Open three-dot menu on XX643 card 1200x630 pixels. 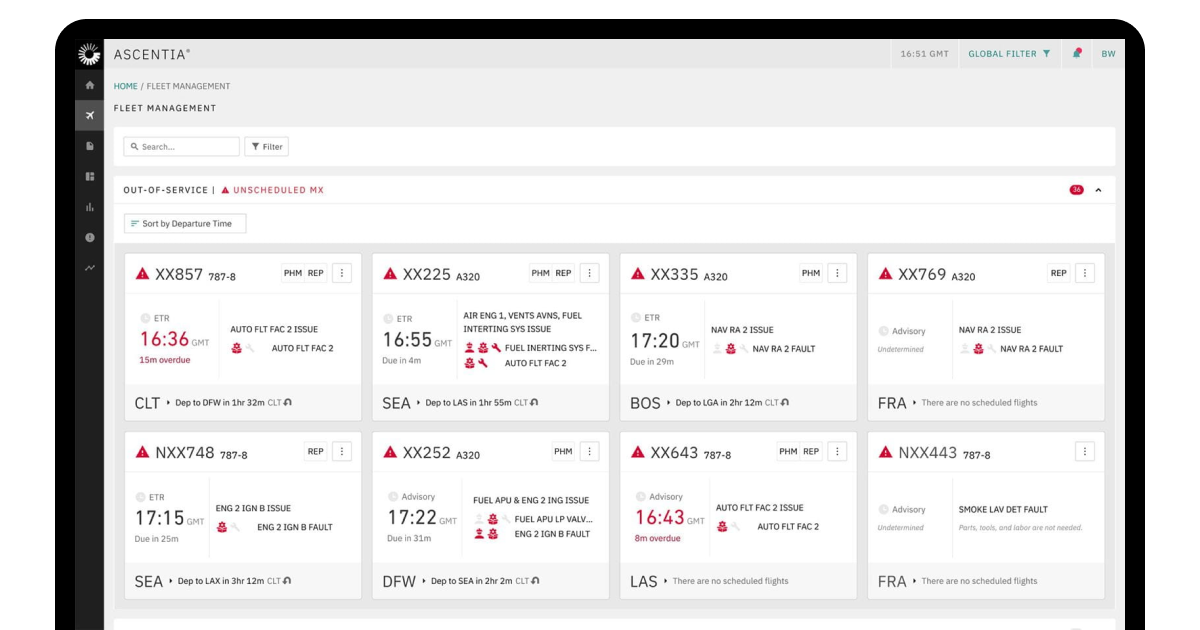pyautogui.click(x=838, y=452)
